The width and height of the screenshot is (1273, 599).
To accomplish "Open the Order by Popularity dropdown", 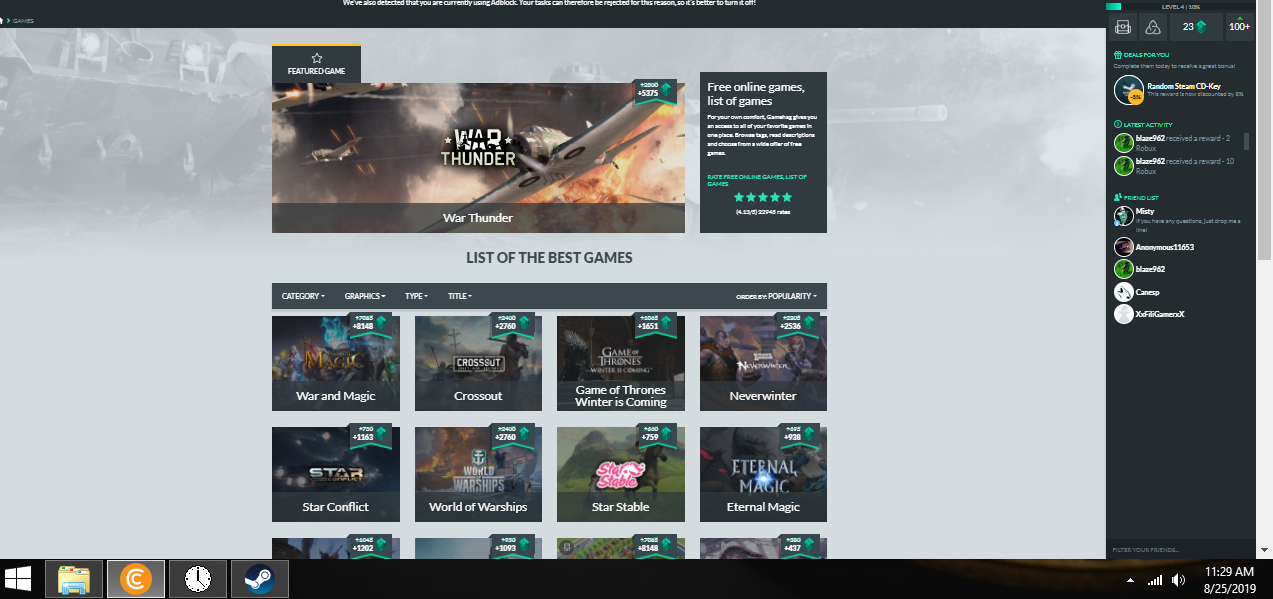I will [776, 296].
